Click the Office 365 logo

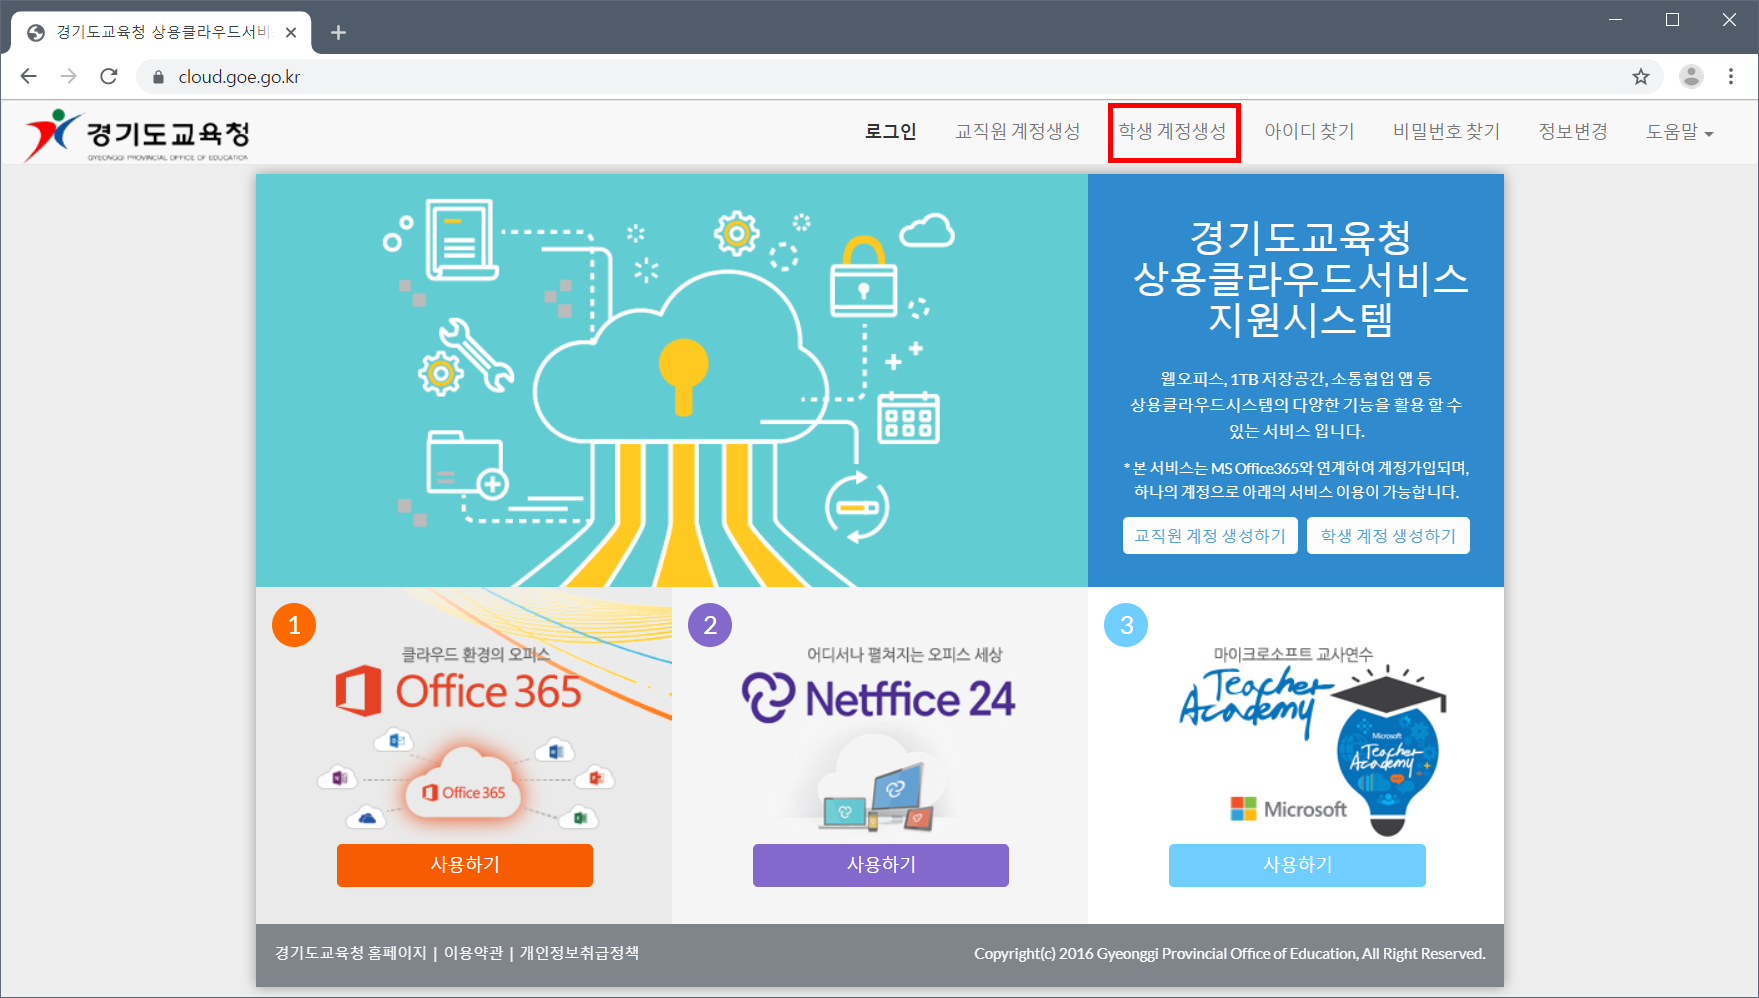(458, 691)
